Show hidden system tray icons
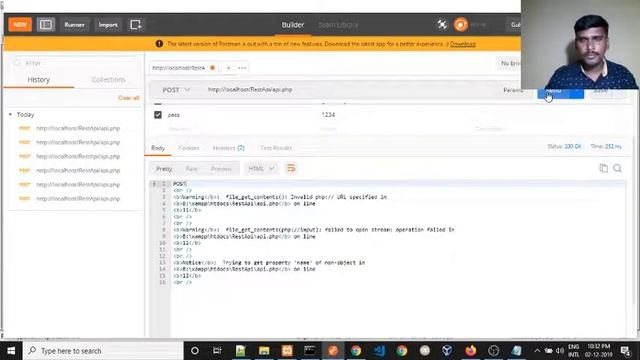This screenshot has height=360, width=640. tap(537, 351)
